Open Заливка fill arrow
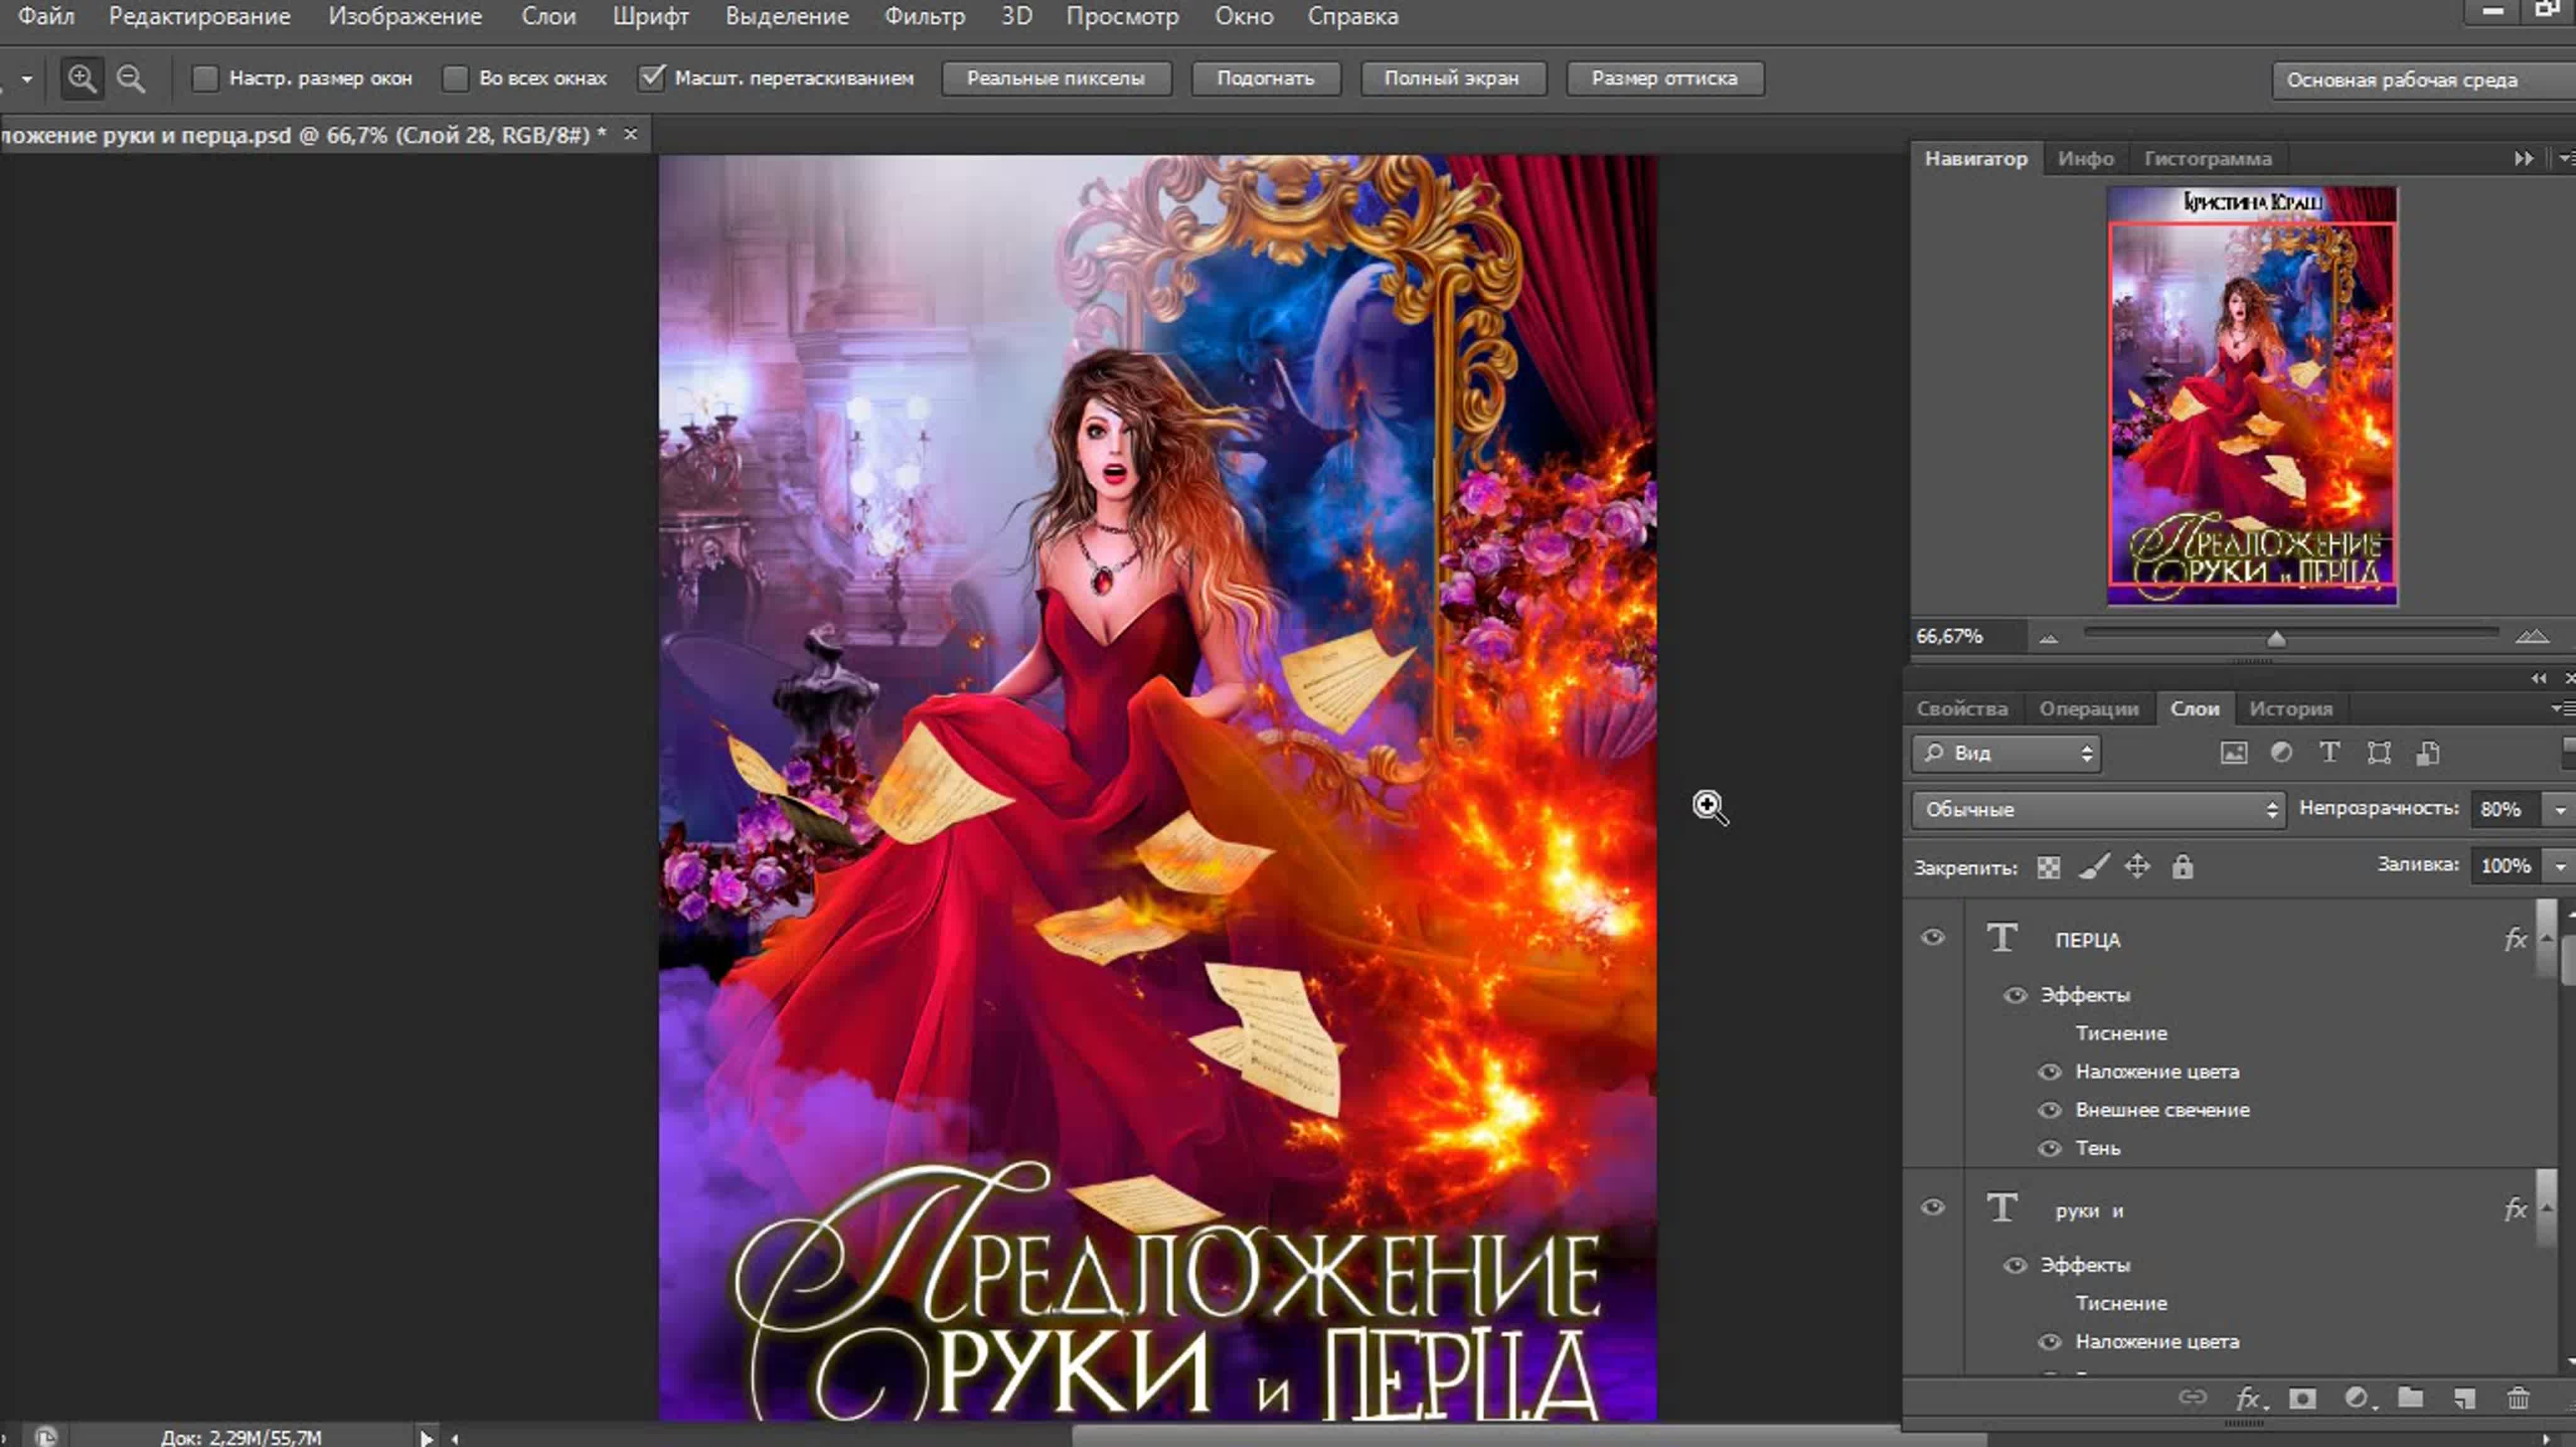2576x1447 pixels. pos(2560,866)
